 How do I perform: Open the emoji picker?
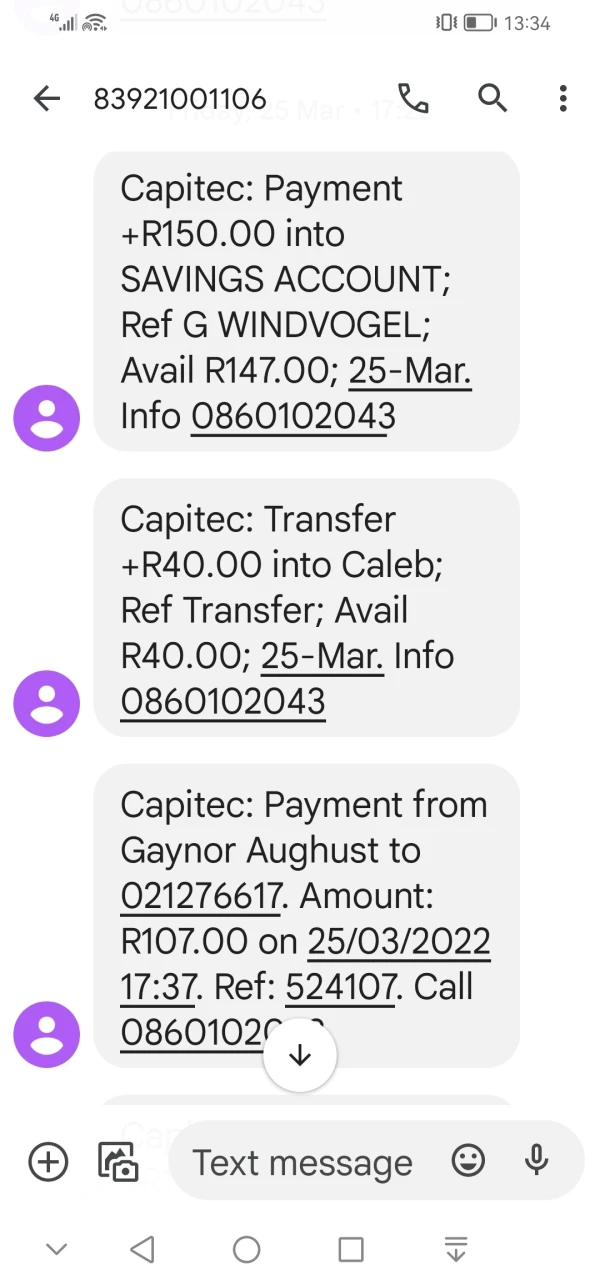coord(468,1160)
